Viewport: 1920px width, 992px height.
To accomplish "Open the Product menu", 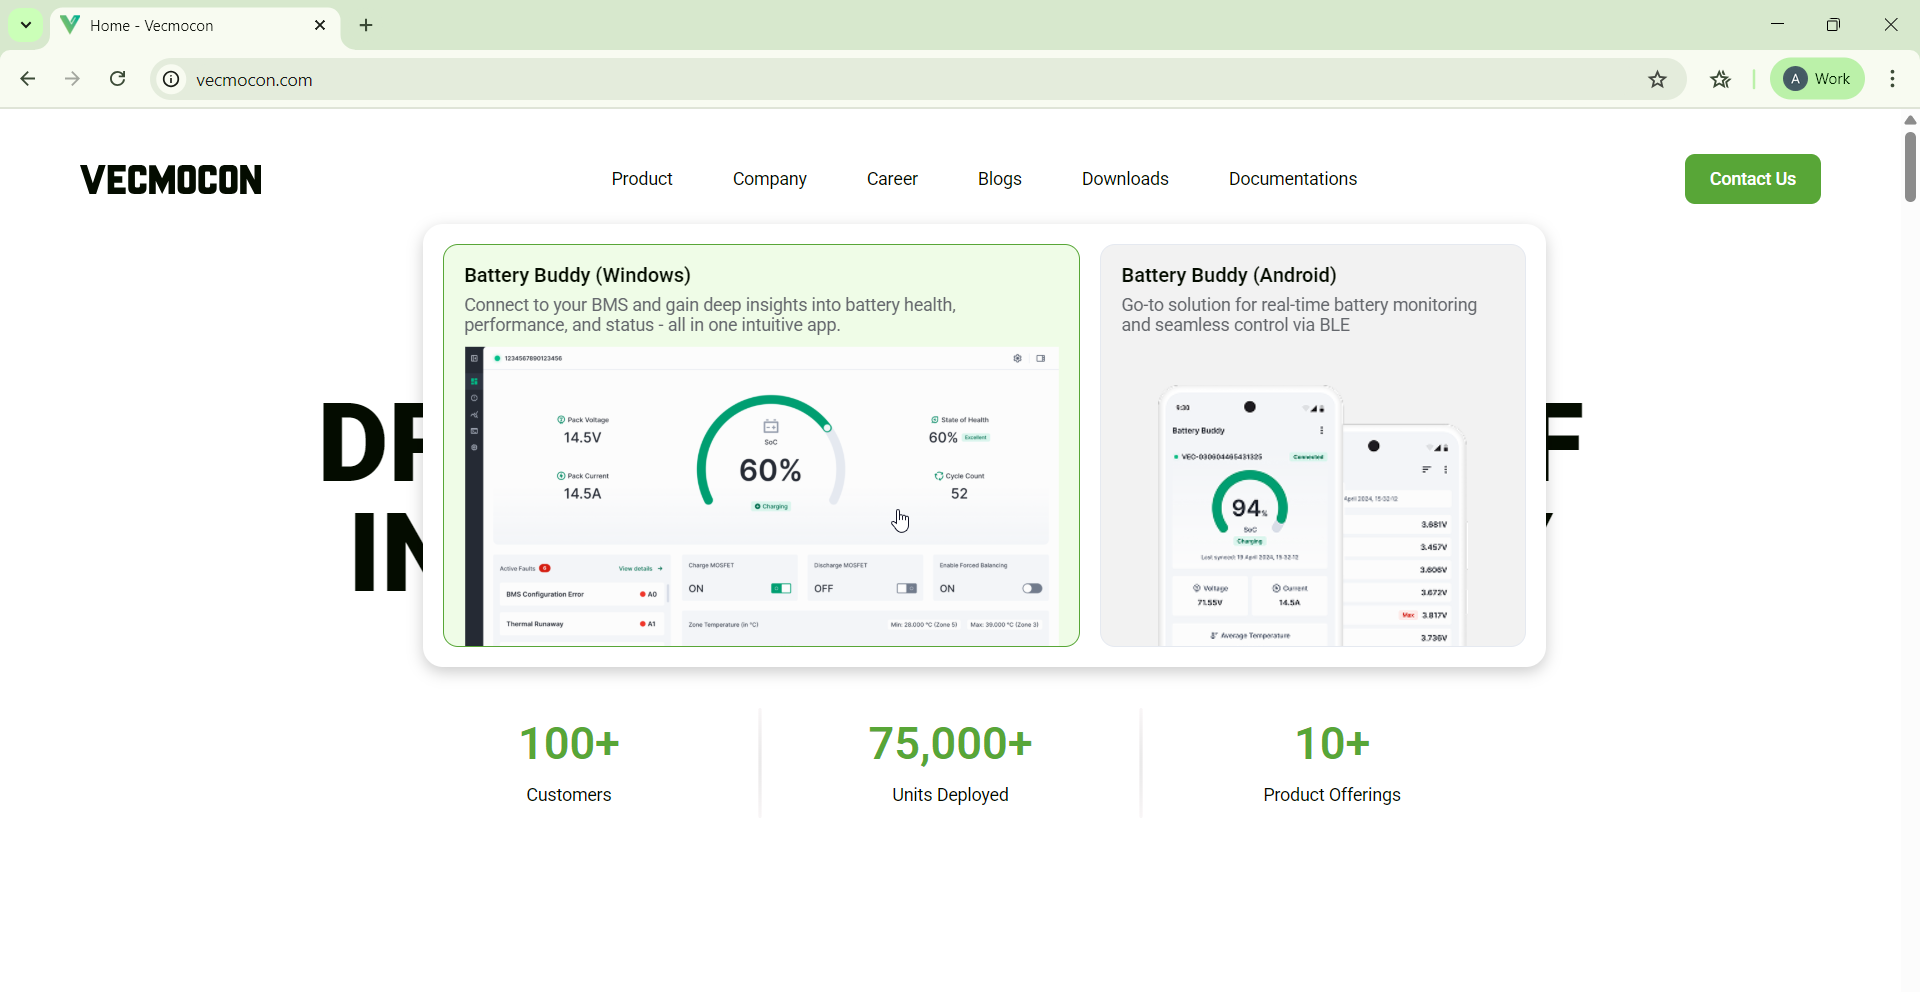I will 642,179.
